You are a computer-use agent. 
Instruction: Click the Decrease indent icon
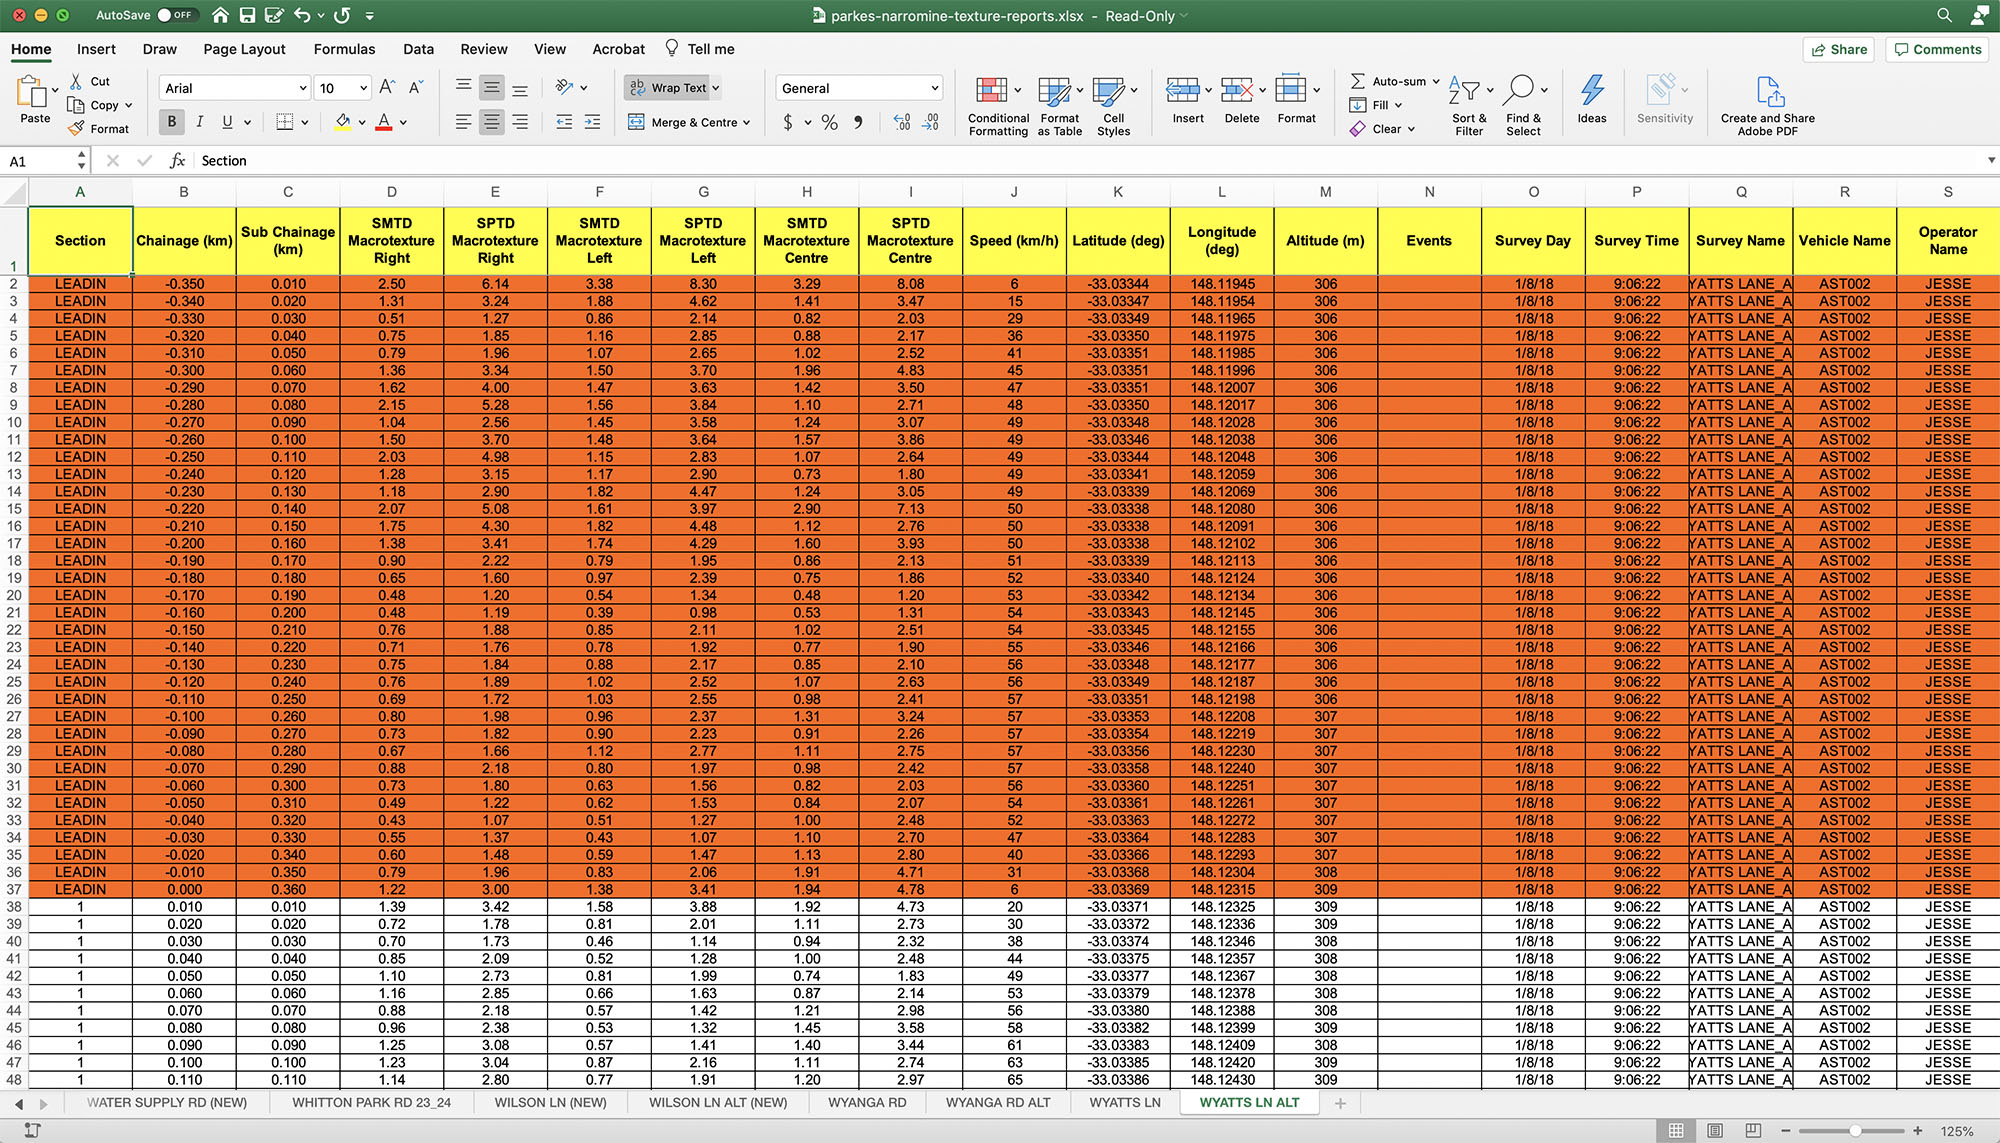click(564, 122)
